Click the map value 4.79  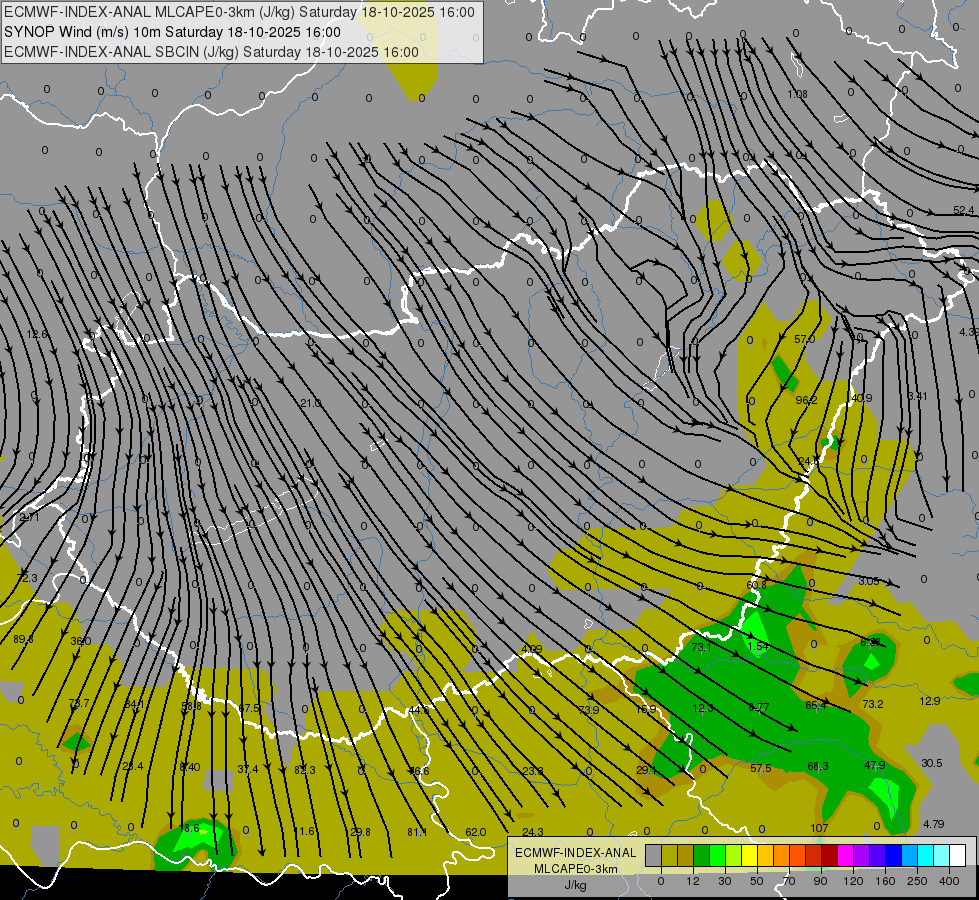(x=933, y=824)
